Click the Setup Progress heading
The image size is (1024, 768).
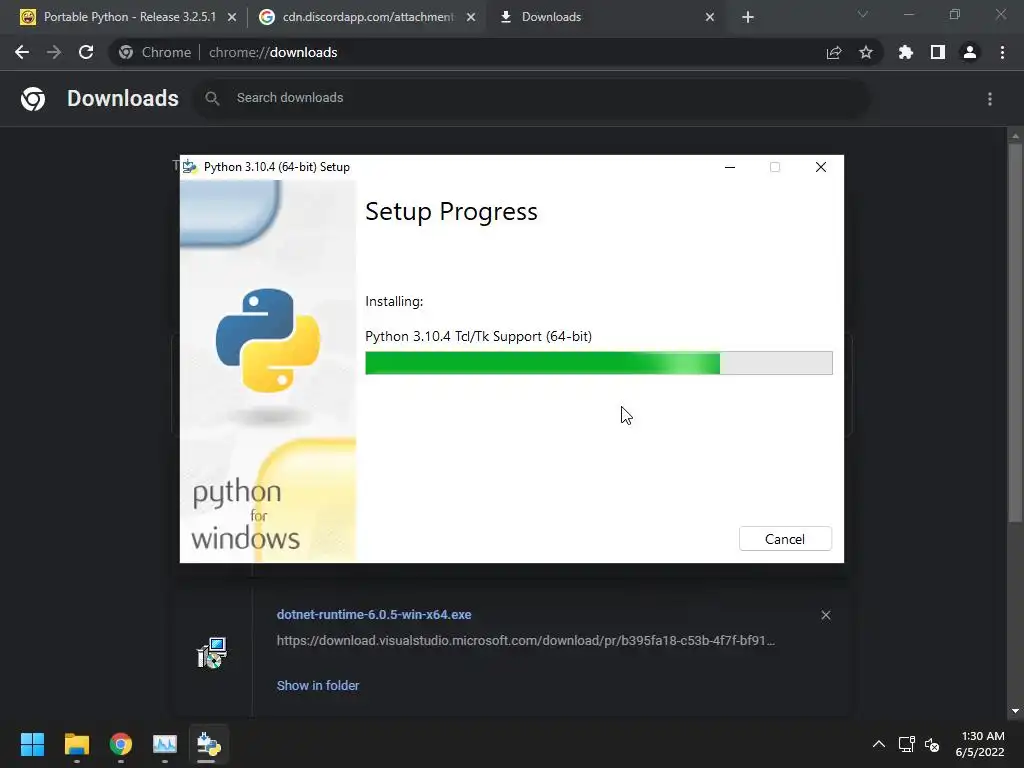tap(451, 212)
